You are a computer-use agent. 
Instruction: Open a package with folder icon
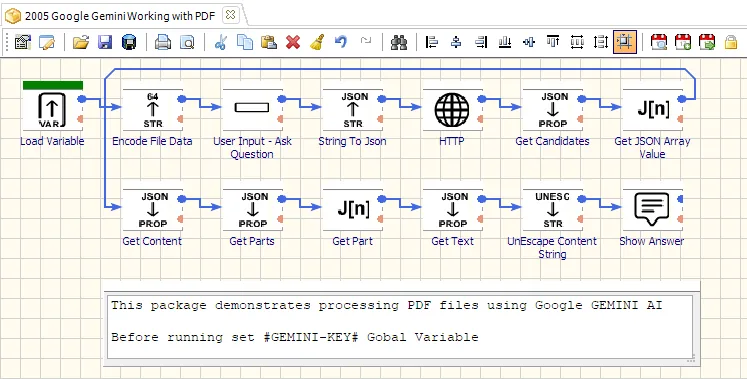(81, 42)
